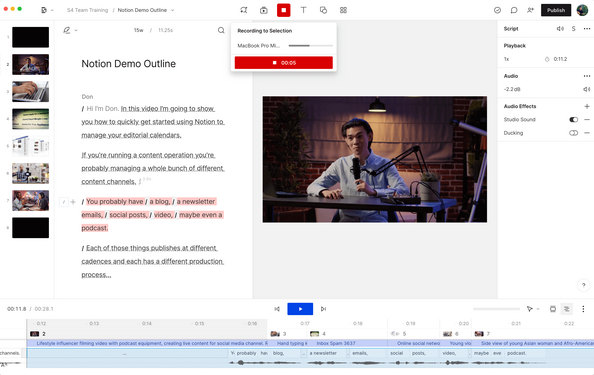Select scene 8 black thumbnail
Image resolution: width=594 pixels, height=375 pixels.
(x=30, y=228)
